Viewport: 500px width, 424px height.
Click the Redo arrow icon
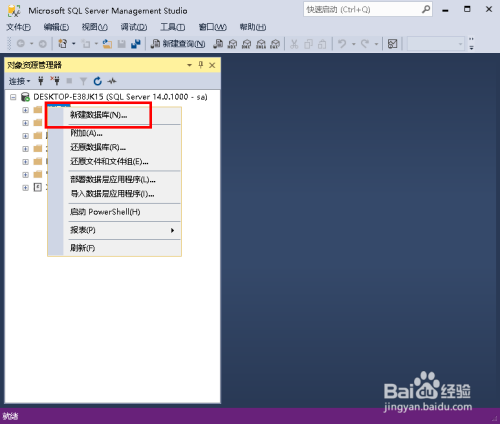[365, 44]
